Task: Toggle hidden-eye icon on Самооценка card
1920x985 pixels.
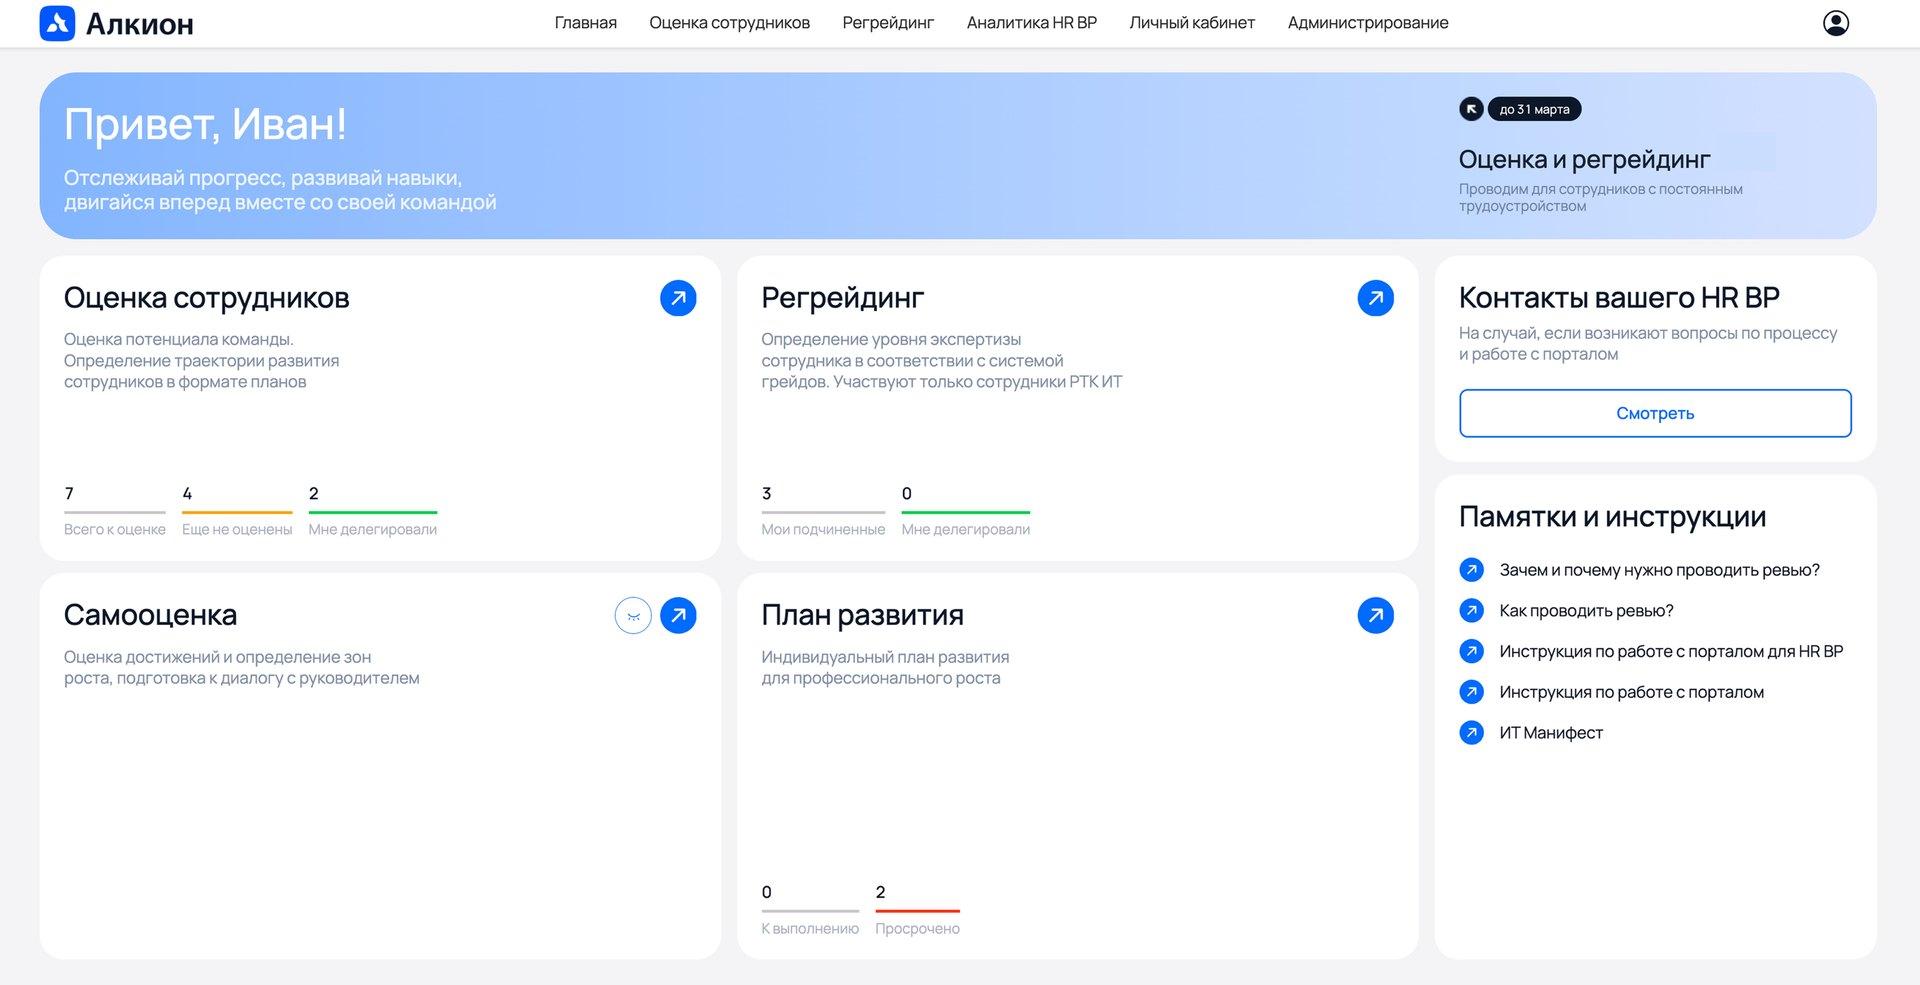Action: pyautogui.click(x=633, y=615)
